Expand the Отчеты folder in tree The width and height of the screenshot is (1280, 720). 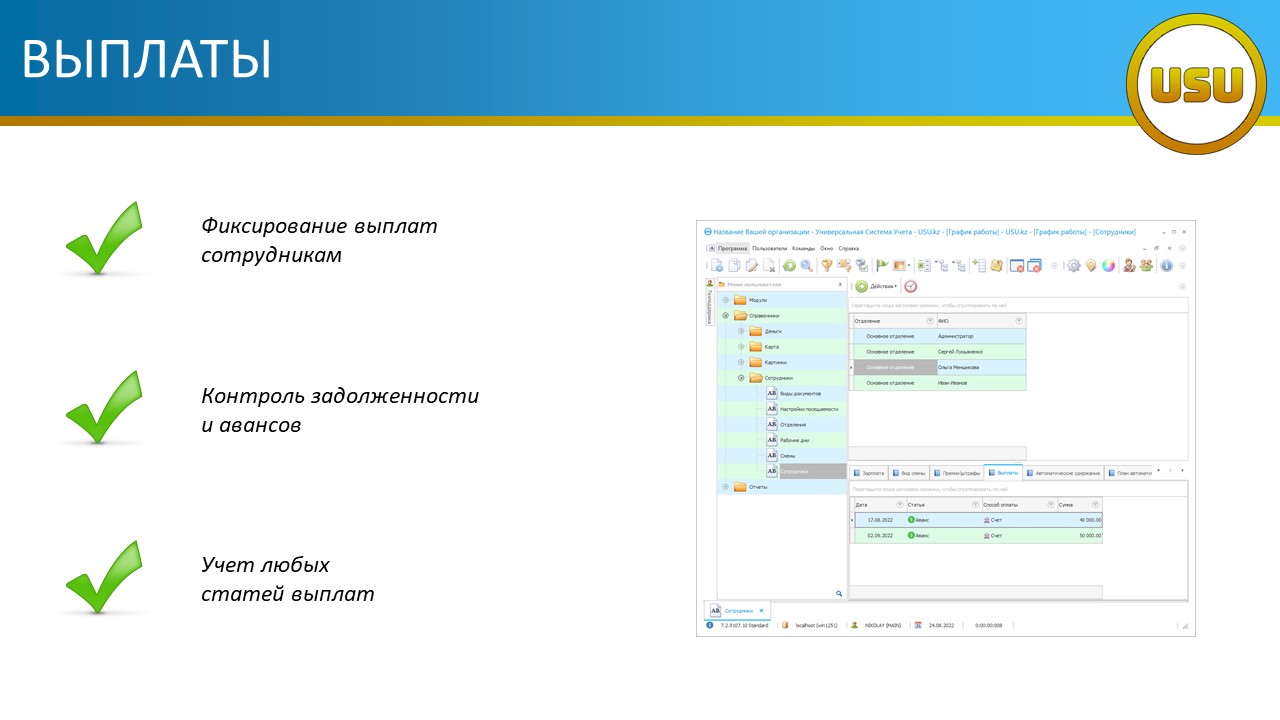click(726, 487)
